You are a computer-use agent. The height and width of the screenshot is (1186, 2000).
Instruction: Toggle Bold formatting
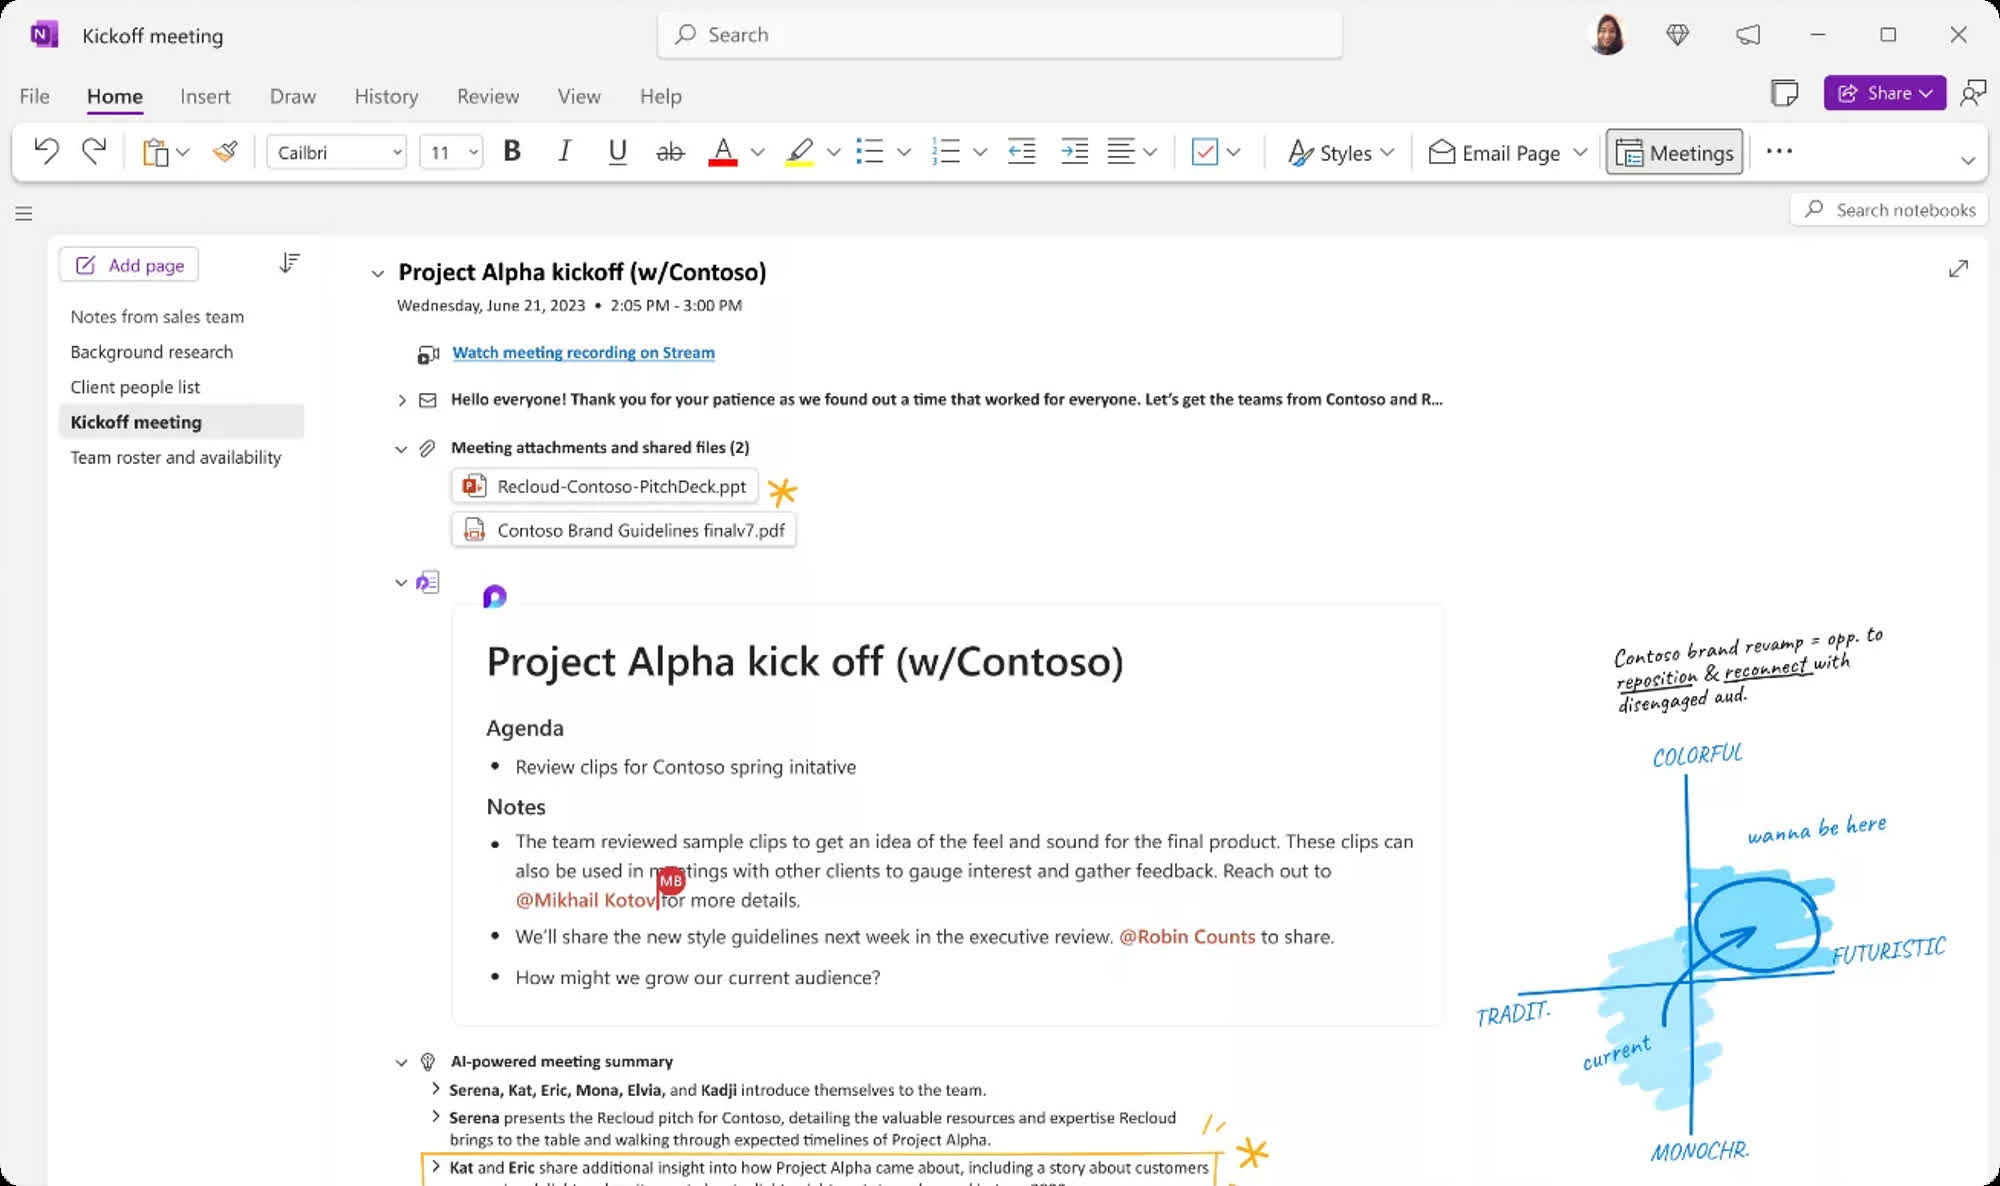[x=512, y=152]
